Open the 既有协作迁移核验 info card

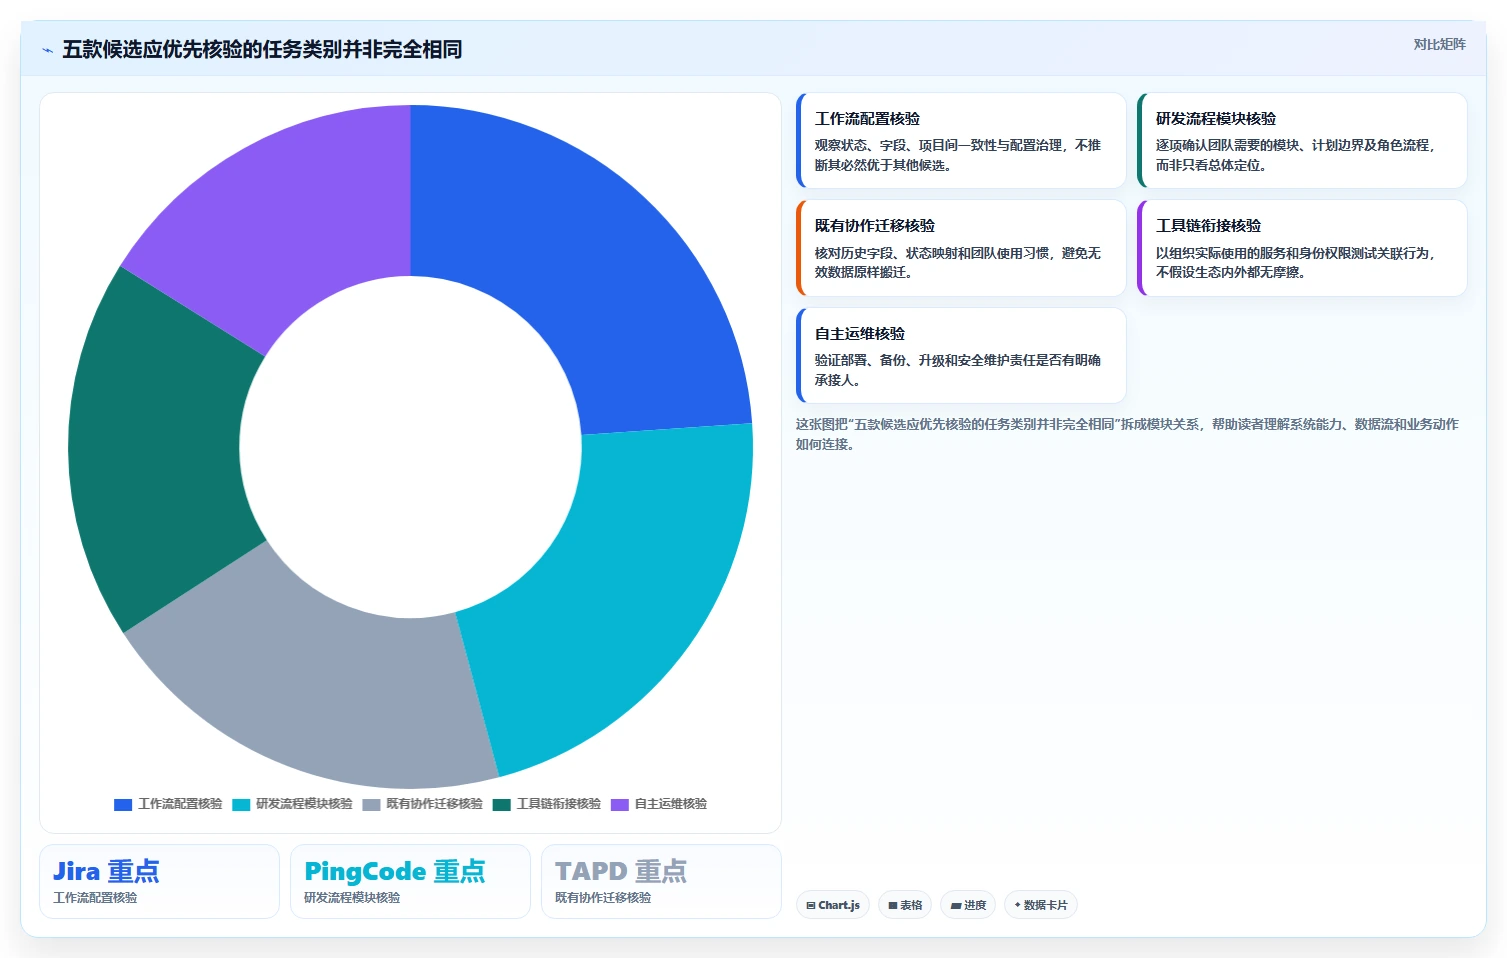click(961, 248)
